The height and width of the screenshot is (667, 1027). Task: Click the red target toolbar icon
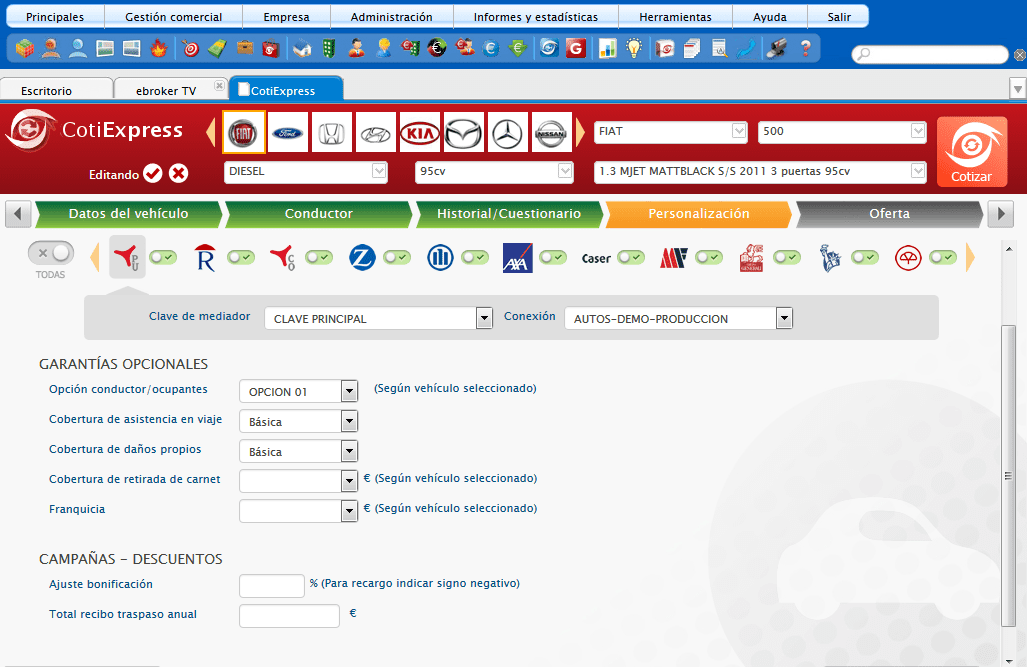tap(191, 48)
